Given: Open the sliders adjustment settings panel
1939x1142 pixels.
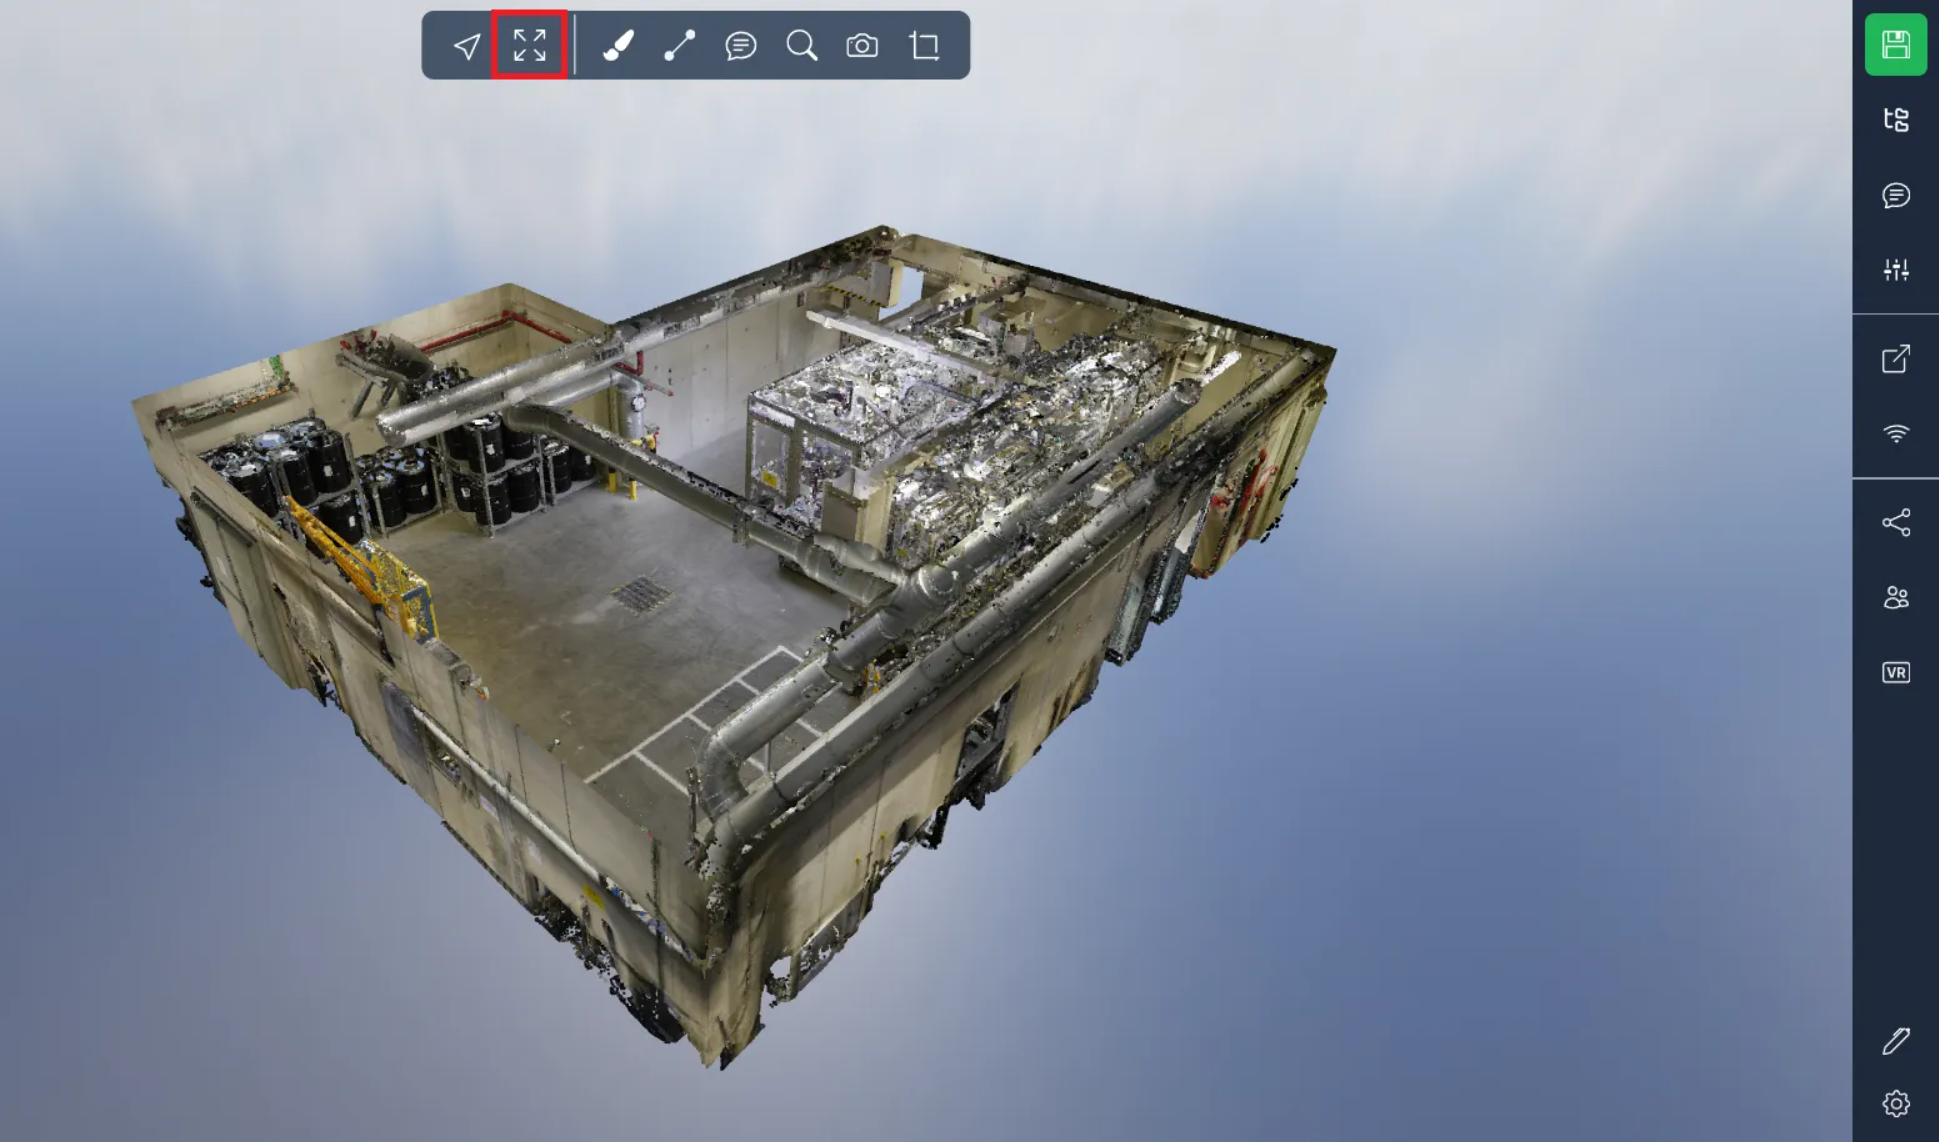Looking at the screenshot, I should 1895,270.
